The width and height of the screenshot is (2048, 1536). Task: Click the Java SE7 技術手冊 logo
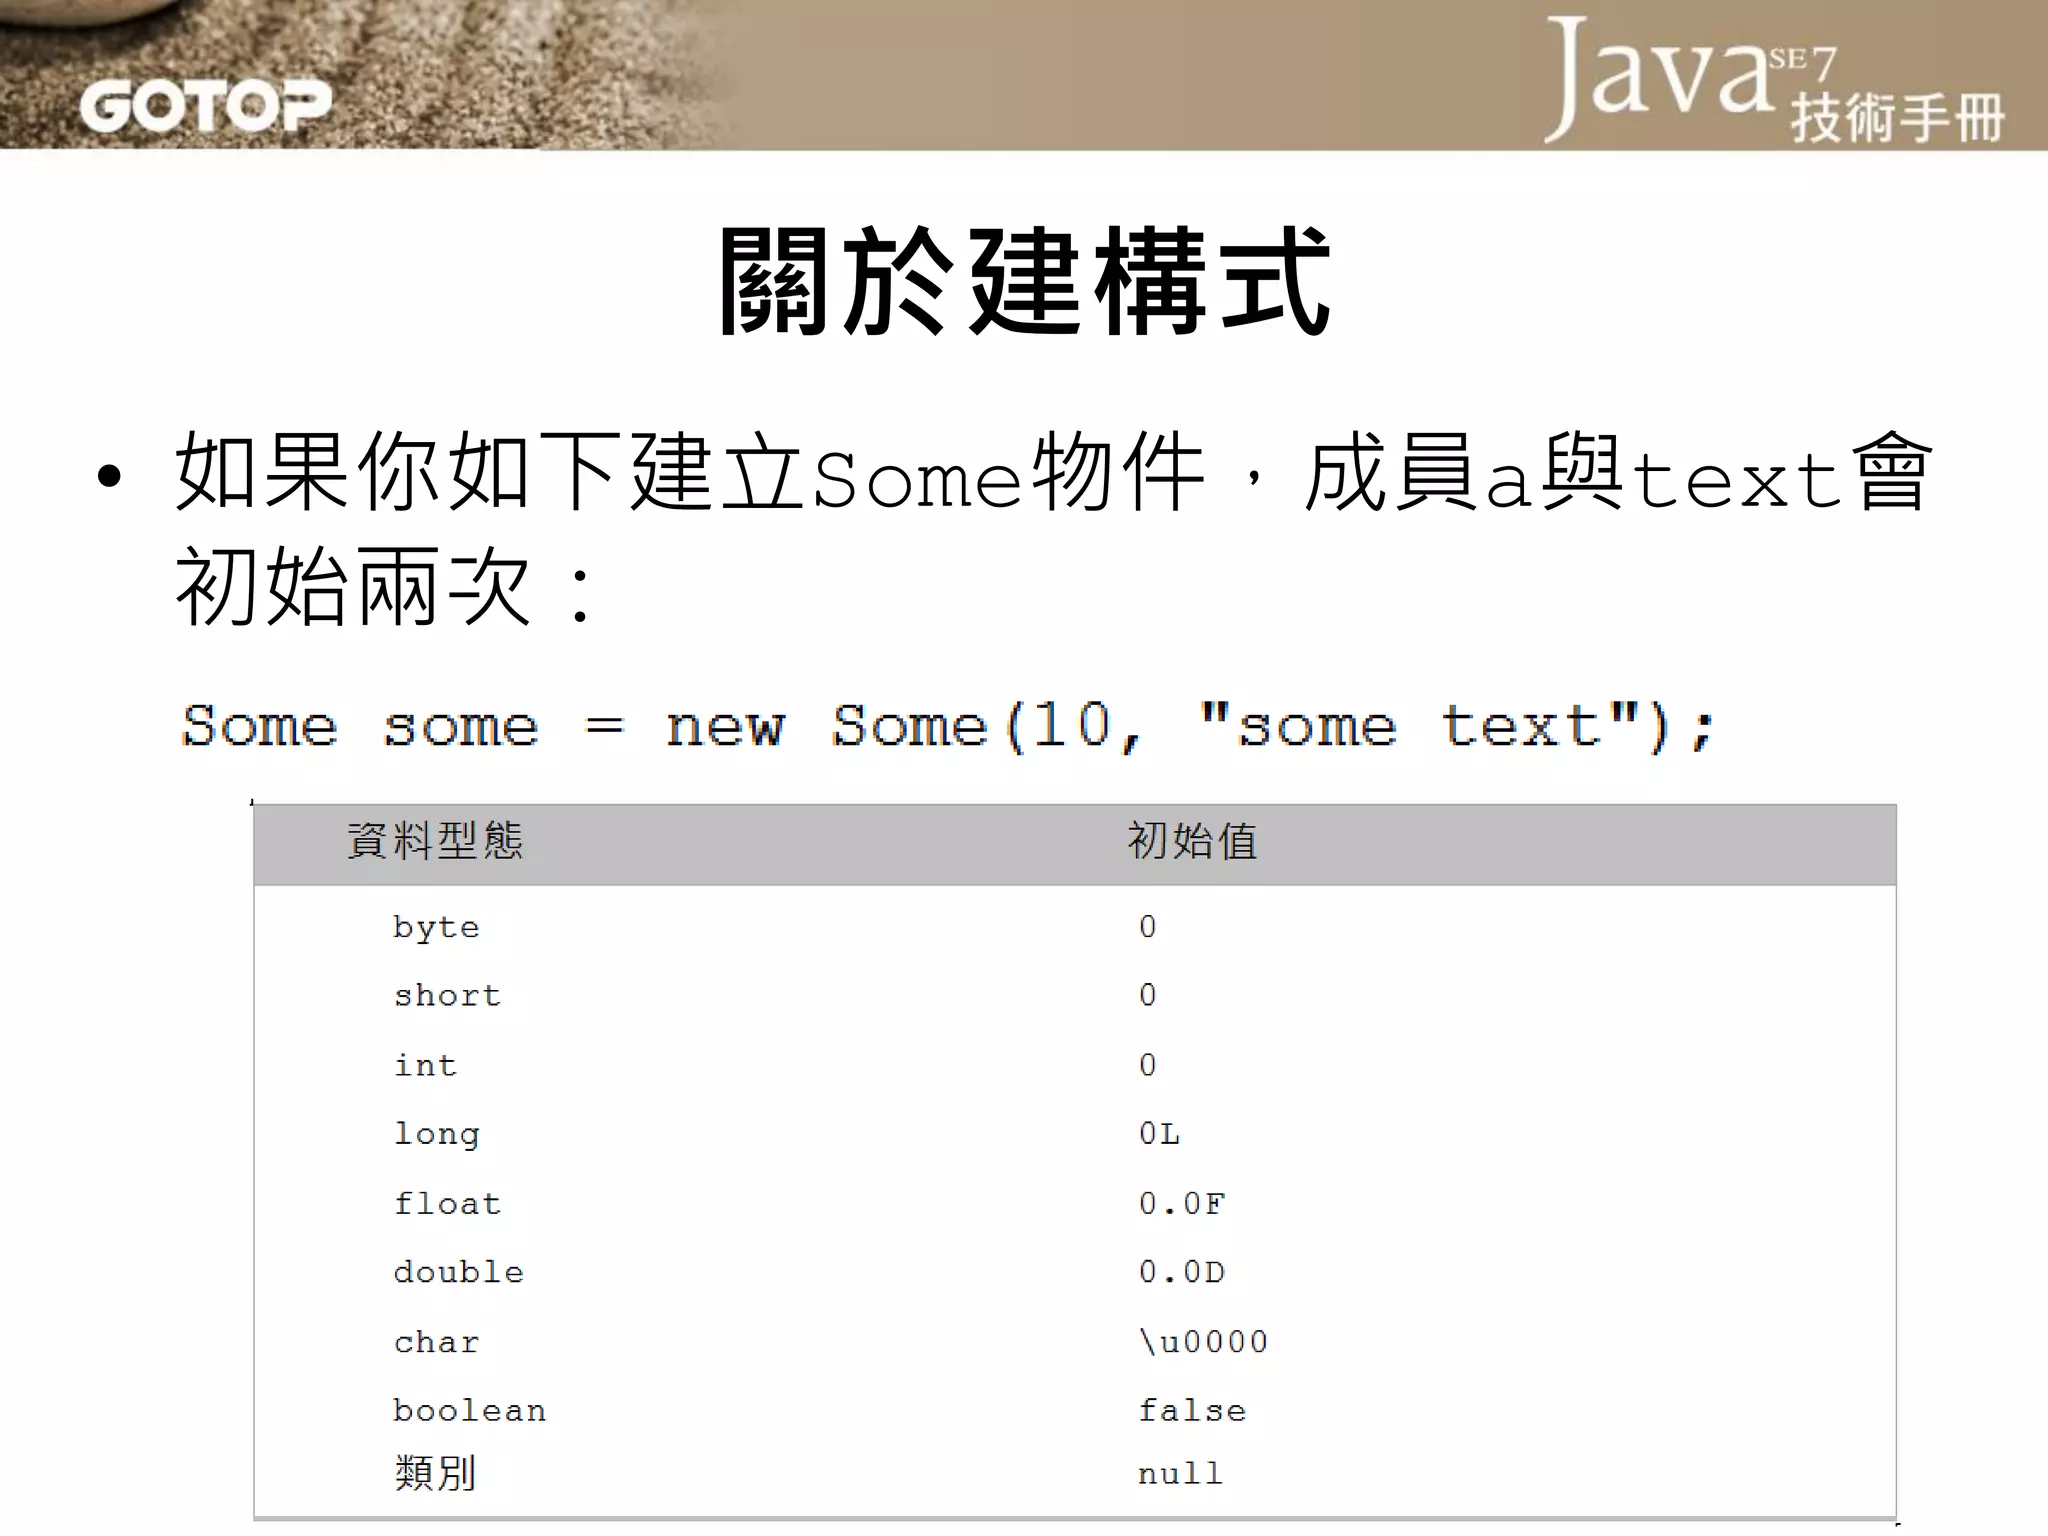pos(1774,81)
